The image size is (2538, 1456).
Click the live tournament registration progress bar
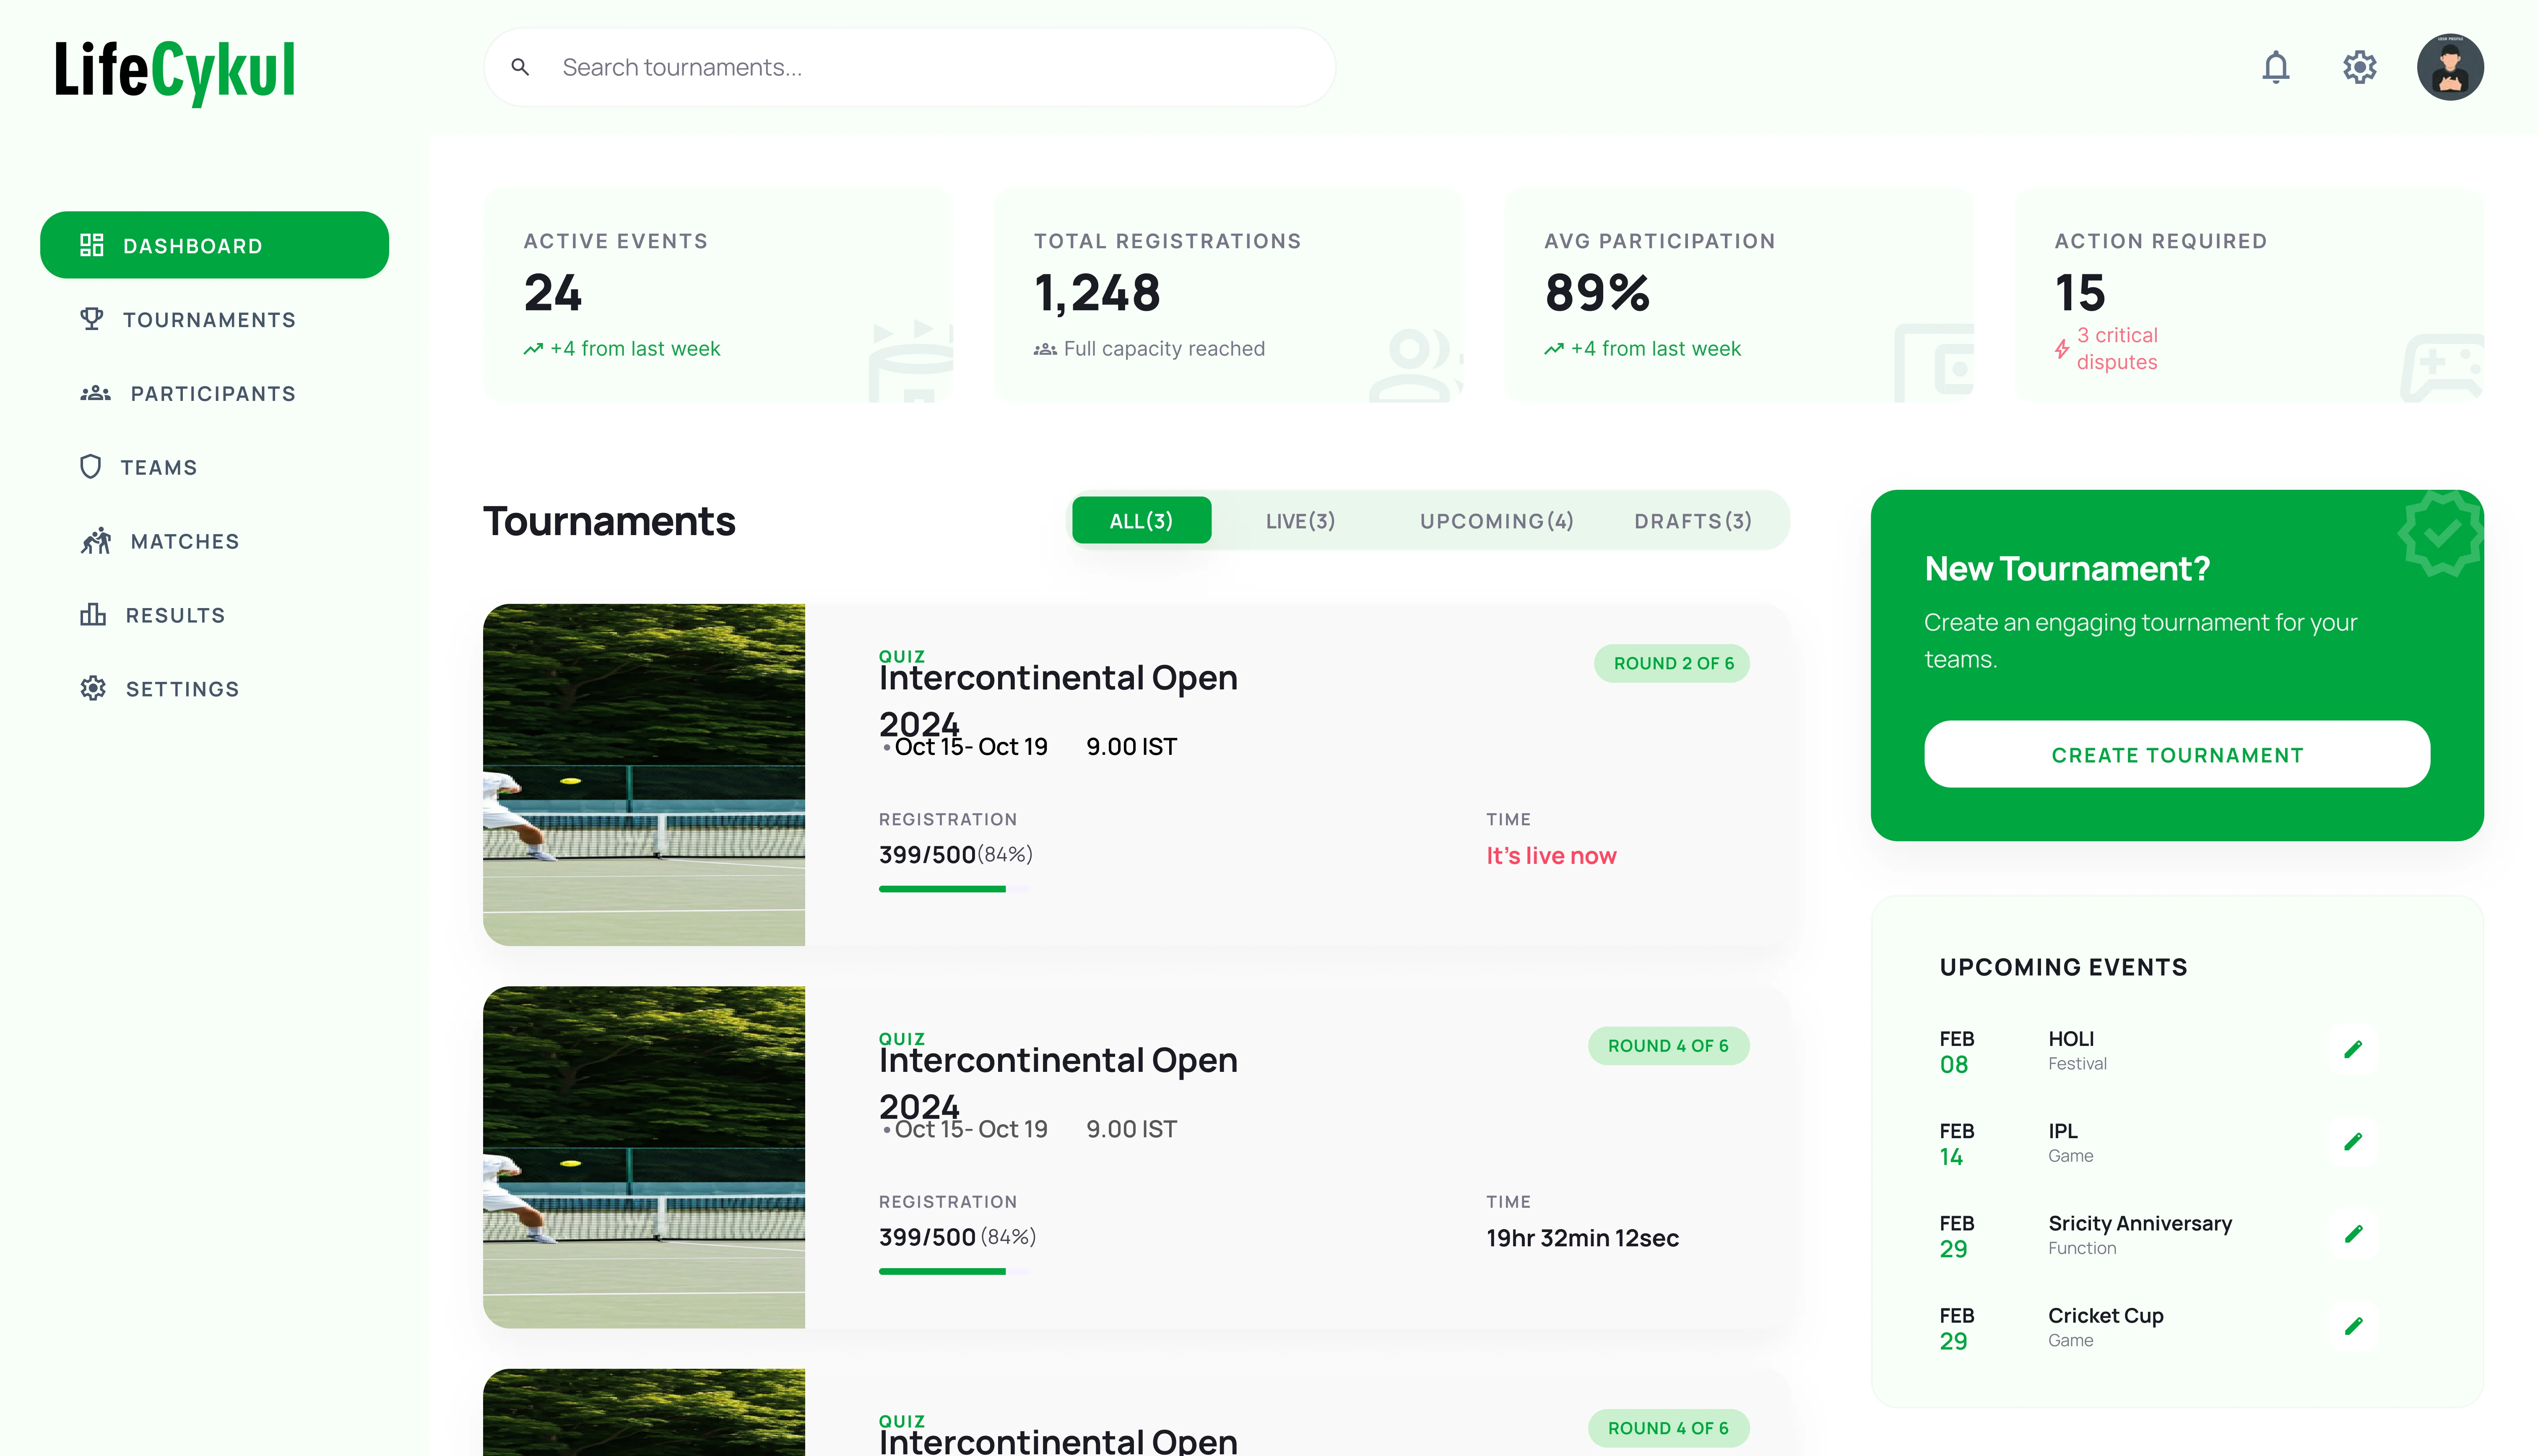point(954,888)
